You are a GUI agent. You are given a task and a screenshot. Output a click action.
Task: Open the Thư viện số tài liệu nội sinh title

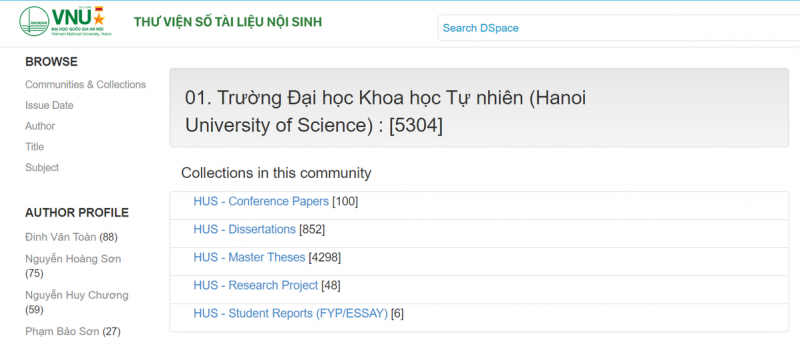[x=228, y=22]
